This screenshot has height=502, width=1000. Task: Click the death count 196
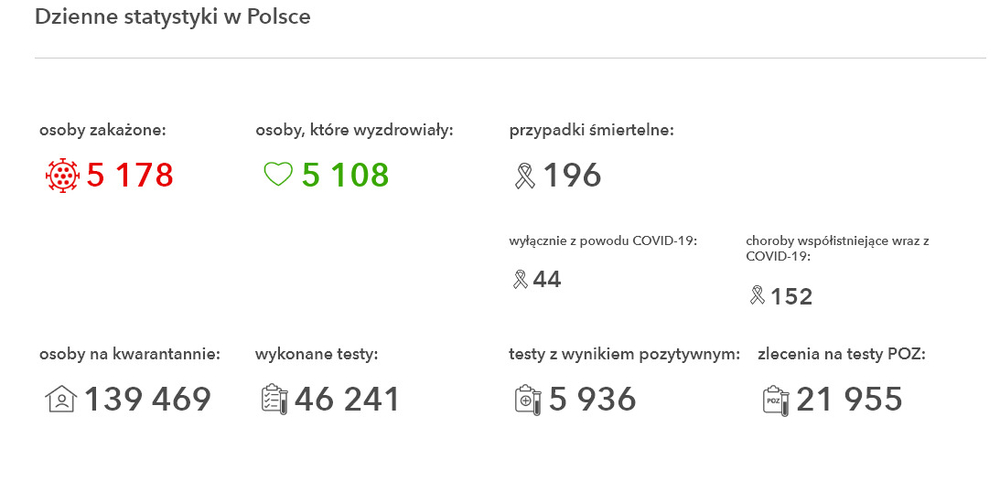[x=572, y=177]
